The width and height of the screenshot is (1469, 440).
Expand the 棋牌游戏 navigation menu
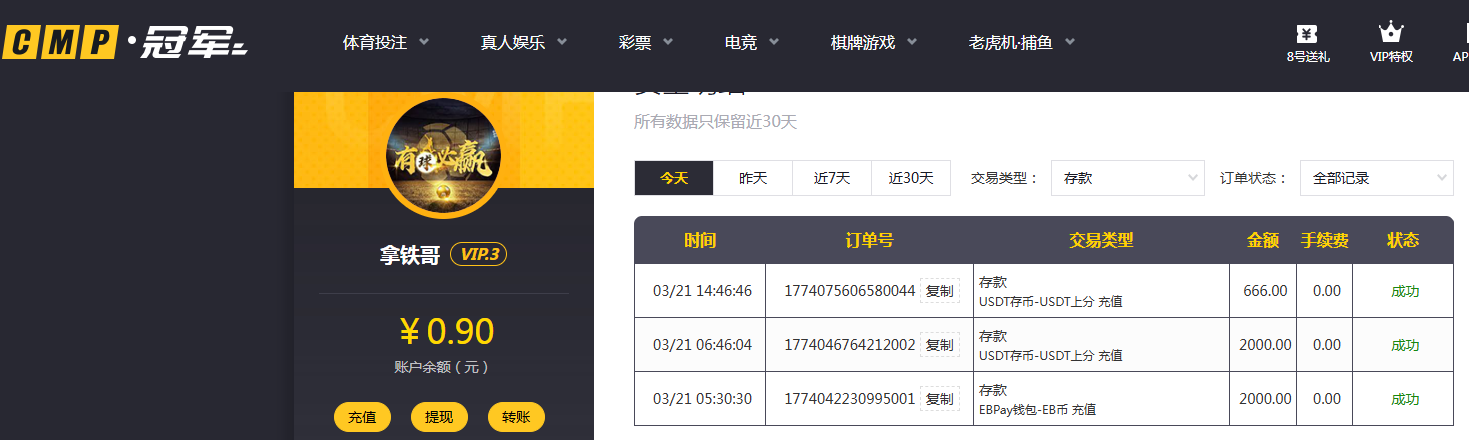click(875, 43)
